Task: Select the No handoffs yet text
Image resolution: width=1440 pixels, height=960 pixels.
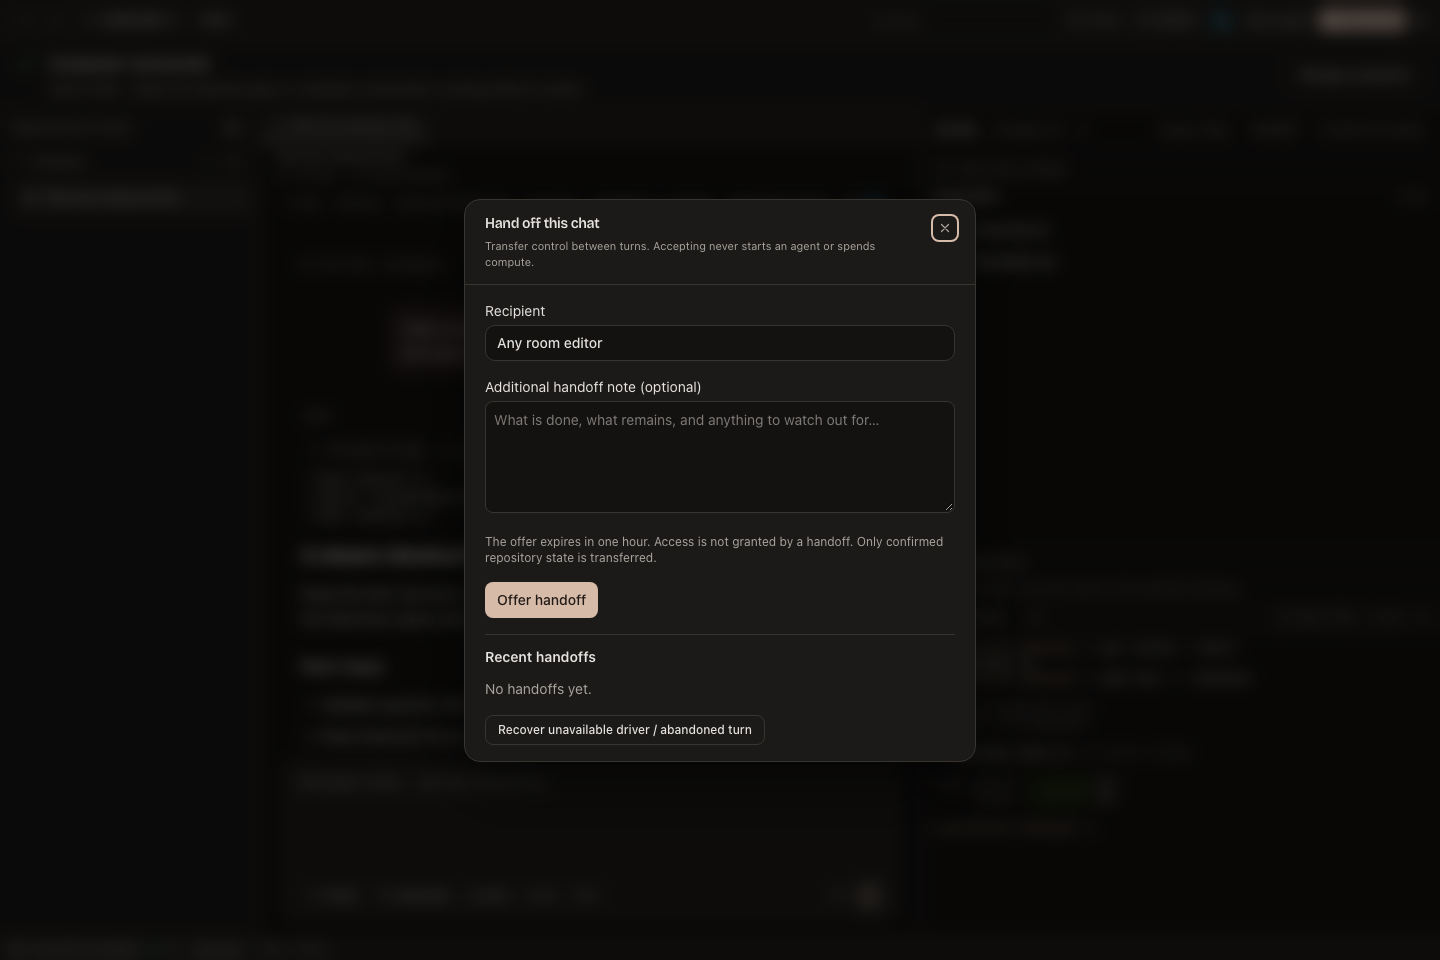Action: click(x=538, y=689)
